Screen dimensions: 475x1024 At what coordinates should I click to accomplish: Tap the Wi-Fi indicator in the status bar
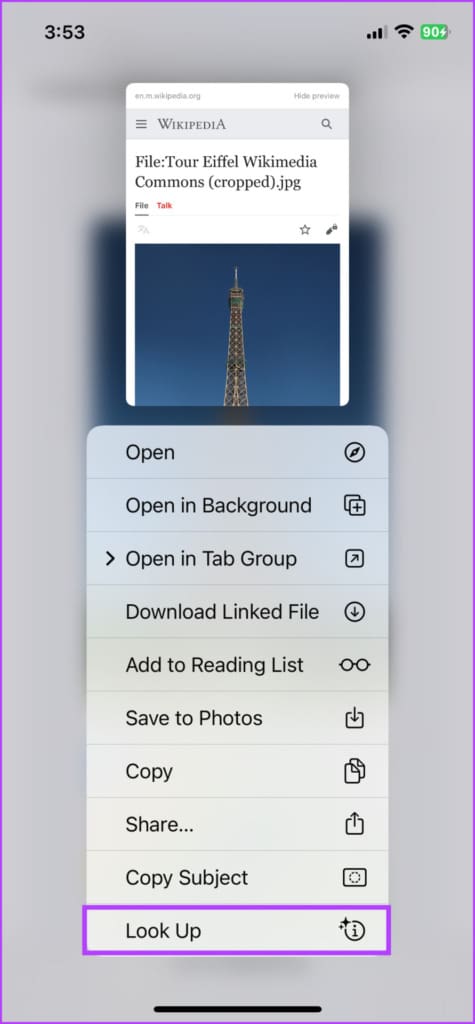click(404, 32)
